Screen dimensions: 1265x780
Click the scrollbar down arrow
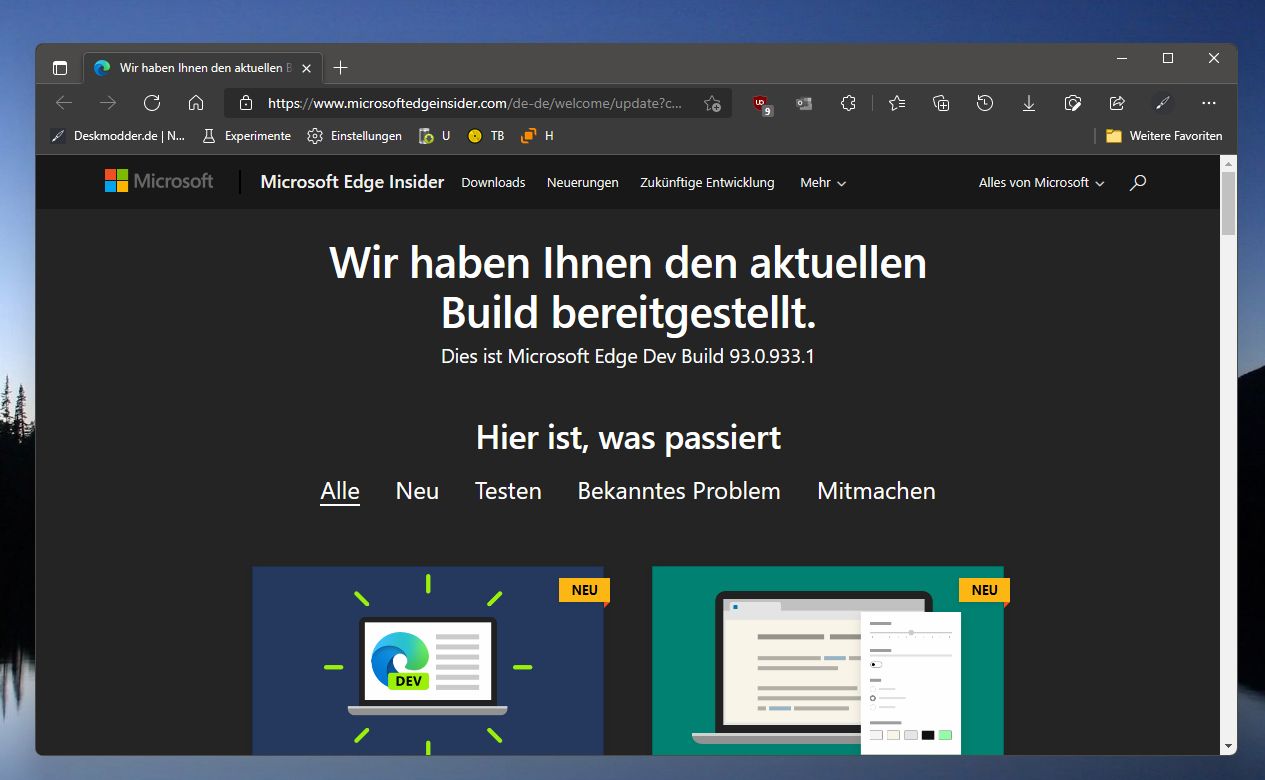point(1228,746)
